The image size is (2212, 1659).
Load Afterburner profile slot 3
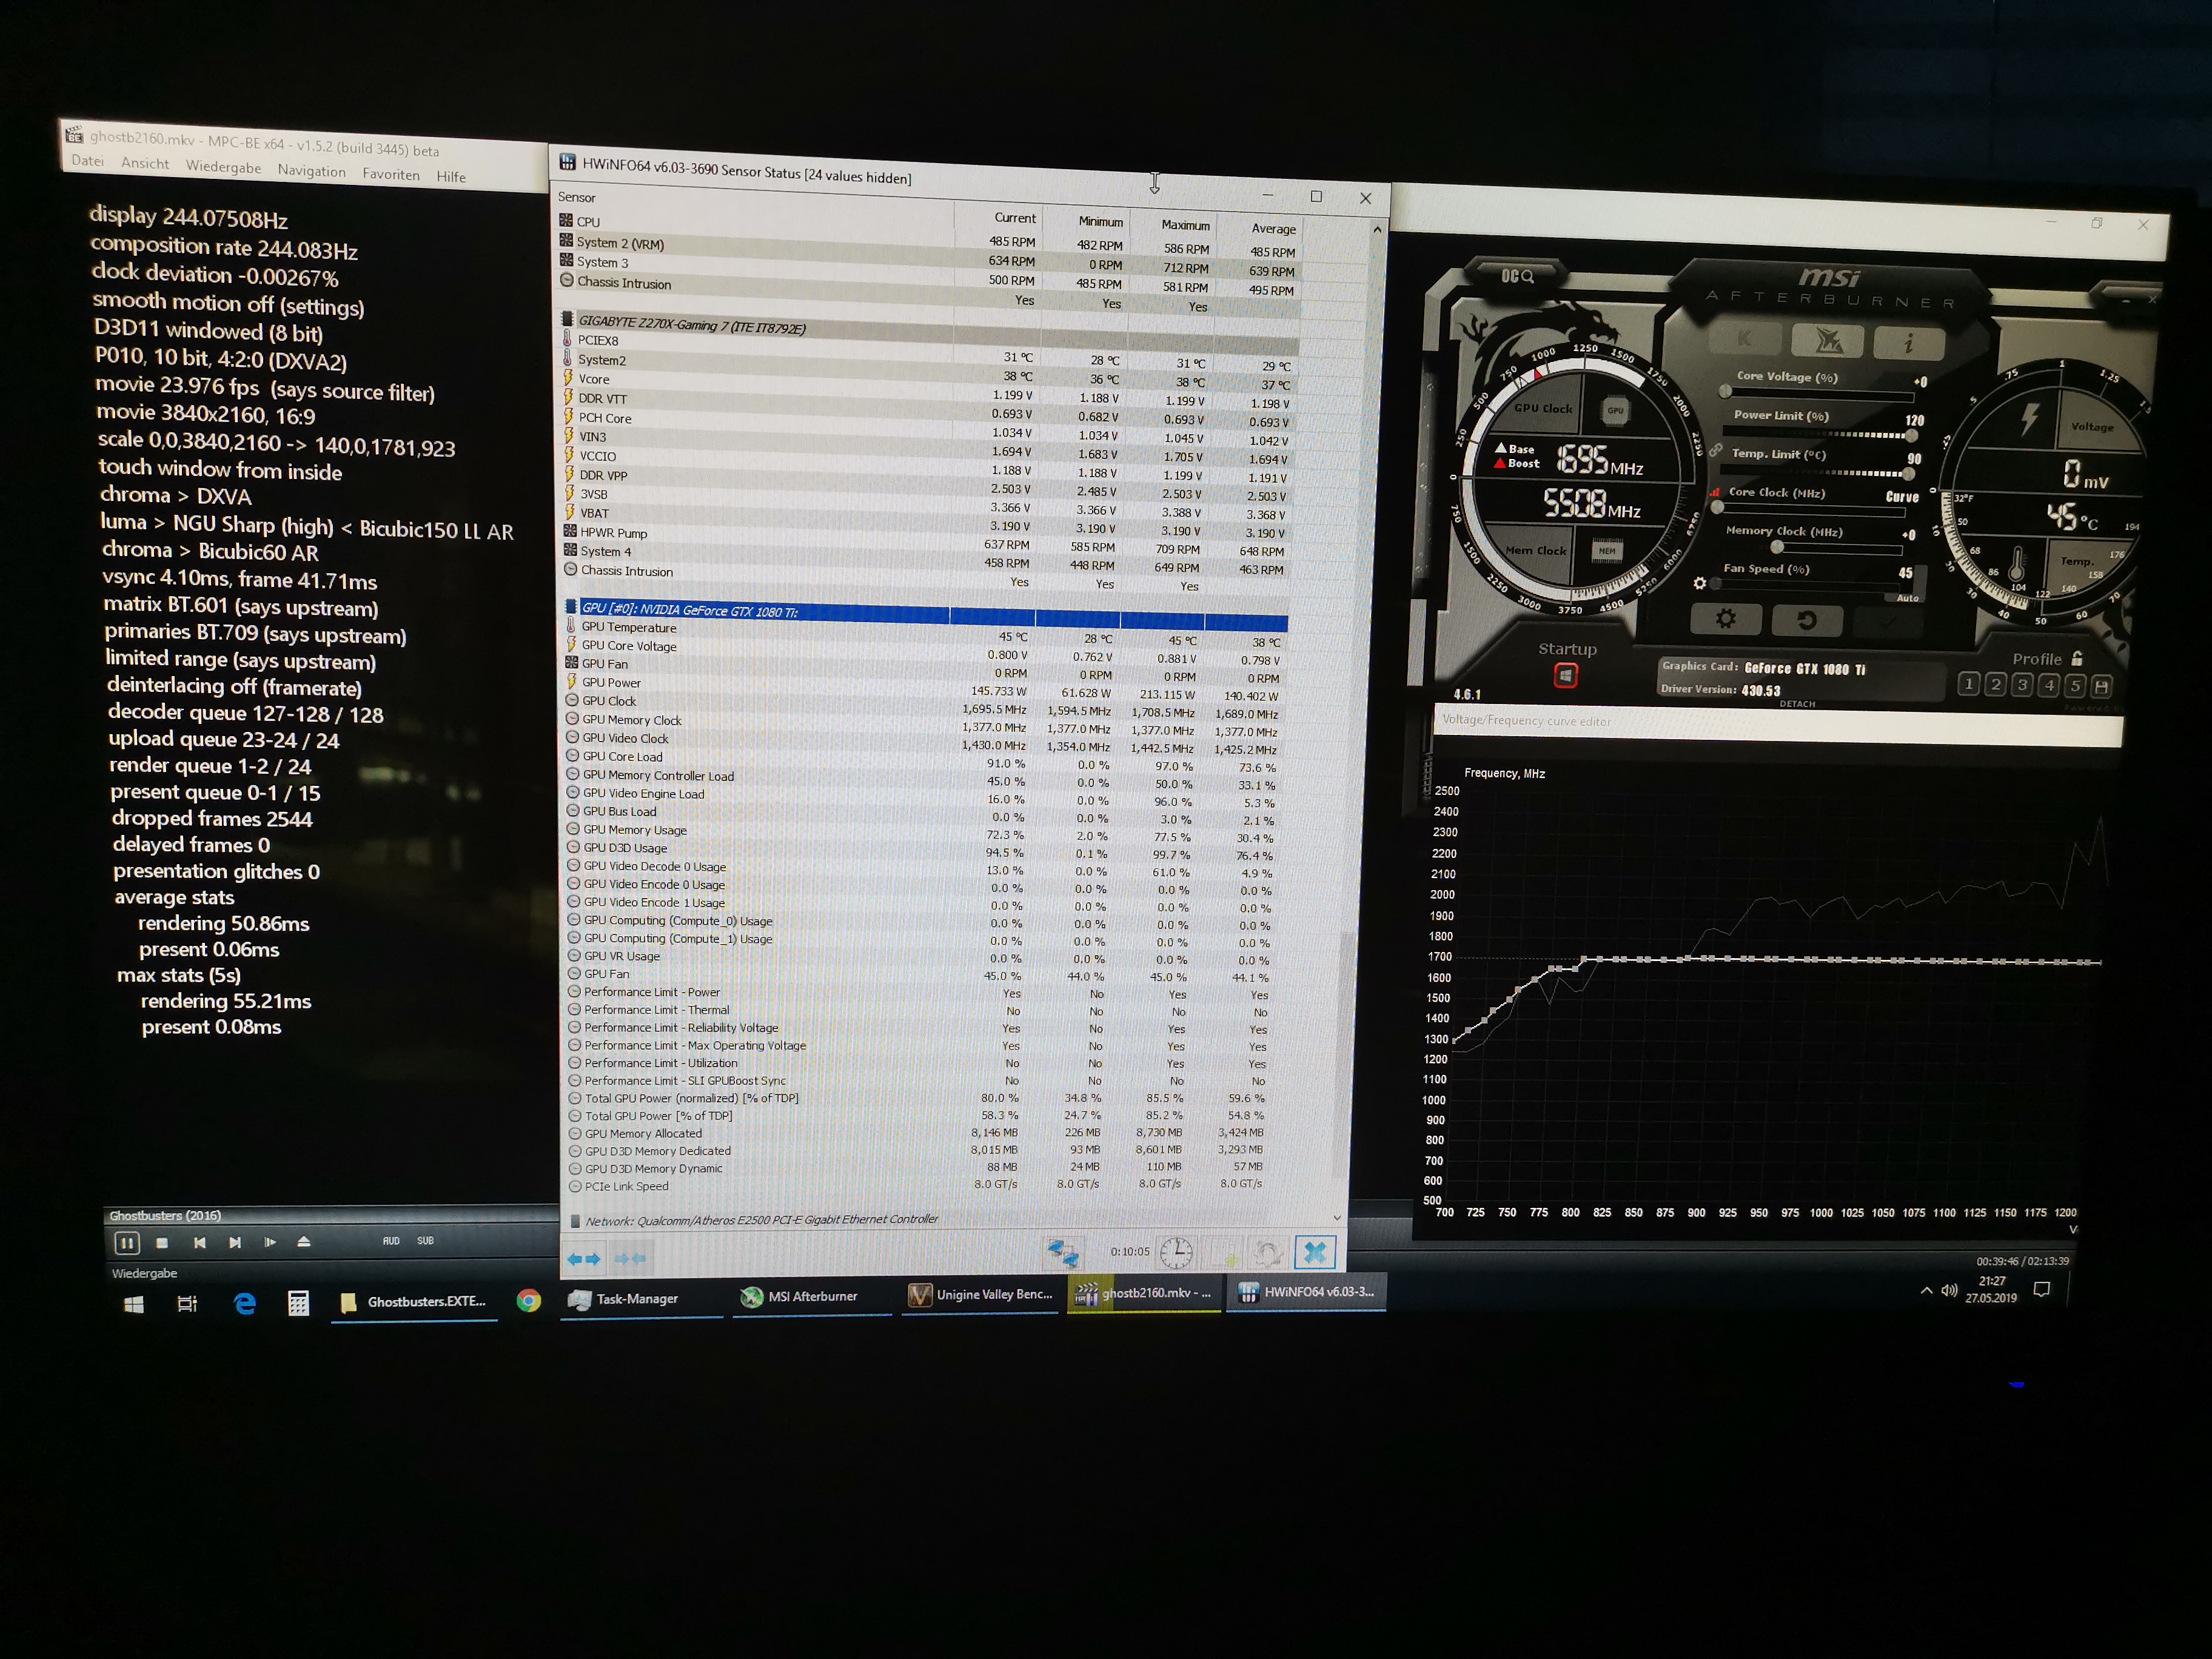[x=2022, y=685]
